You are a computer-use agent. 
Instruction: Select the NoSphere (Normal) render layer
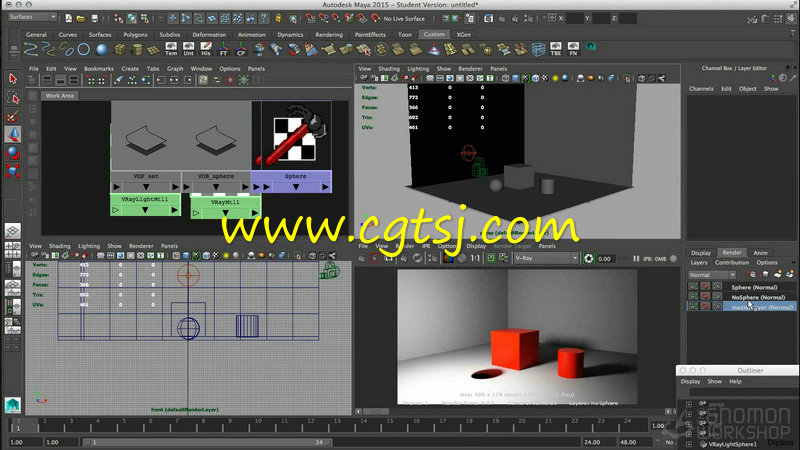coord(758,297)
